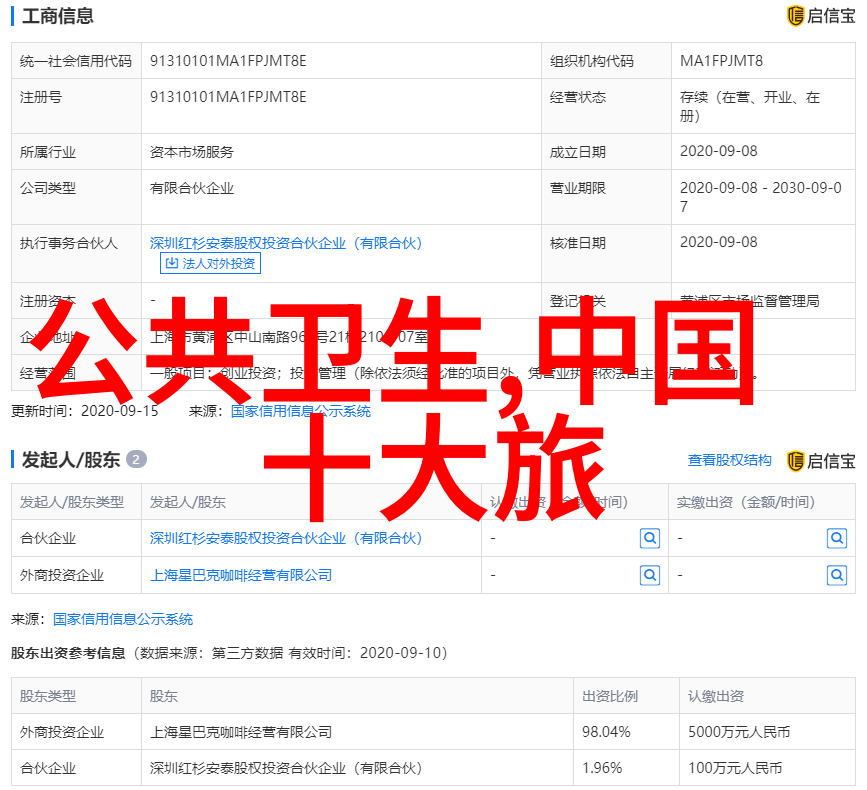Viewport: 867px width, 790px height.
Task: Open 深圳红杉安泰股权投资合伙企业 link in 合伙企业 shareholder row
Action: click(x=286, y=538)
